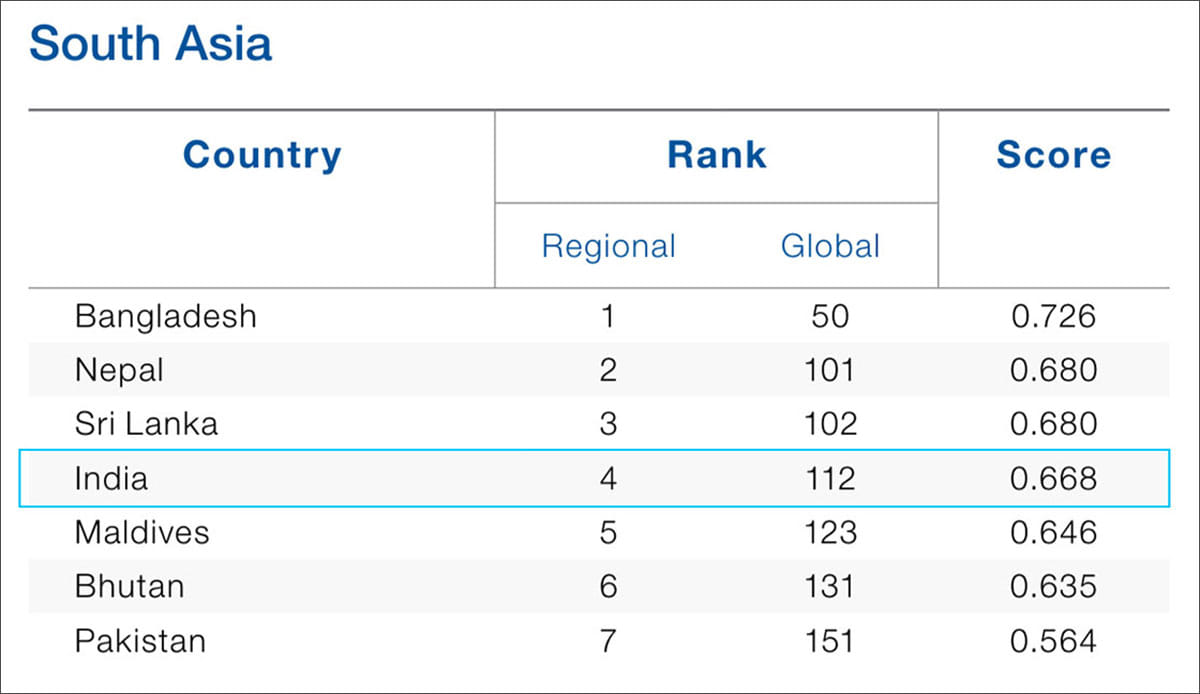Select the Country column header
This screenshot has width=1200, height=694.
(262, 155)
